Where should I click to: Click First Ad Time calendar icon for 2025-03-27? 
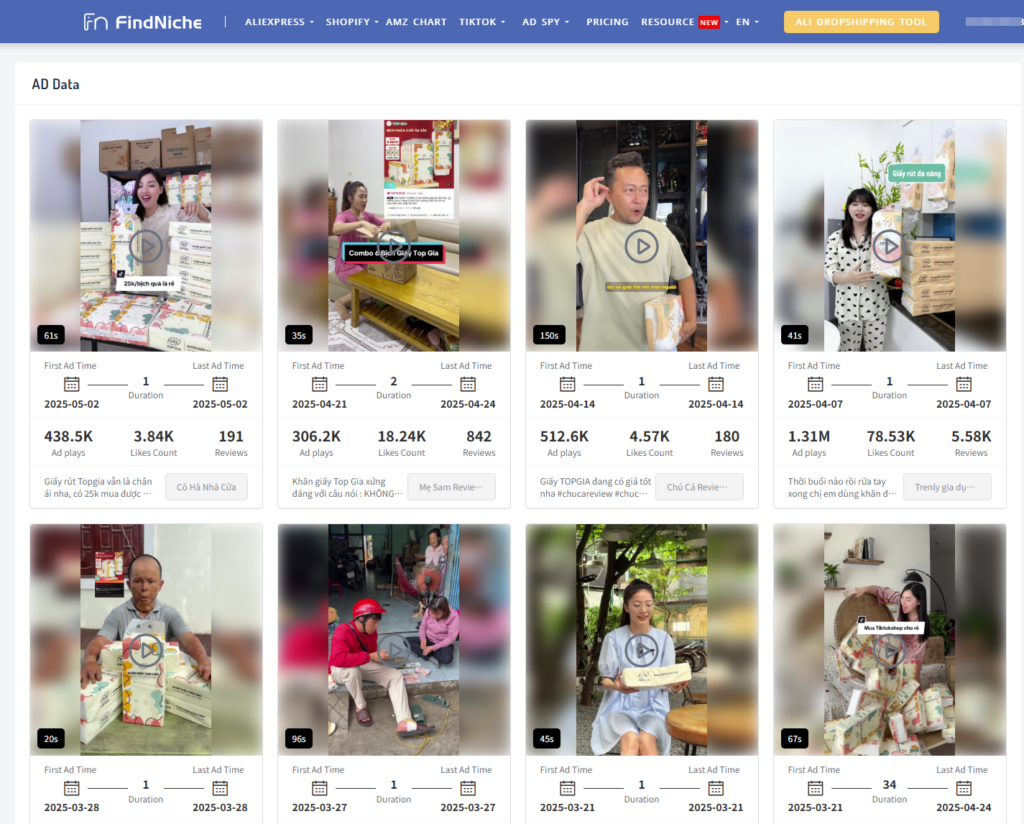click(x=319, y=788)
